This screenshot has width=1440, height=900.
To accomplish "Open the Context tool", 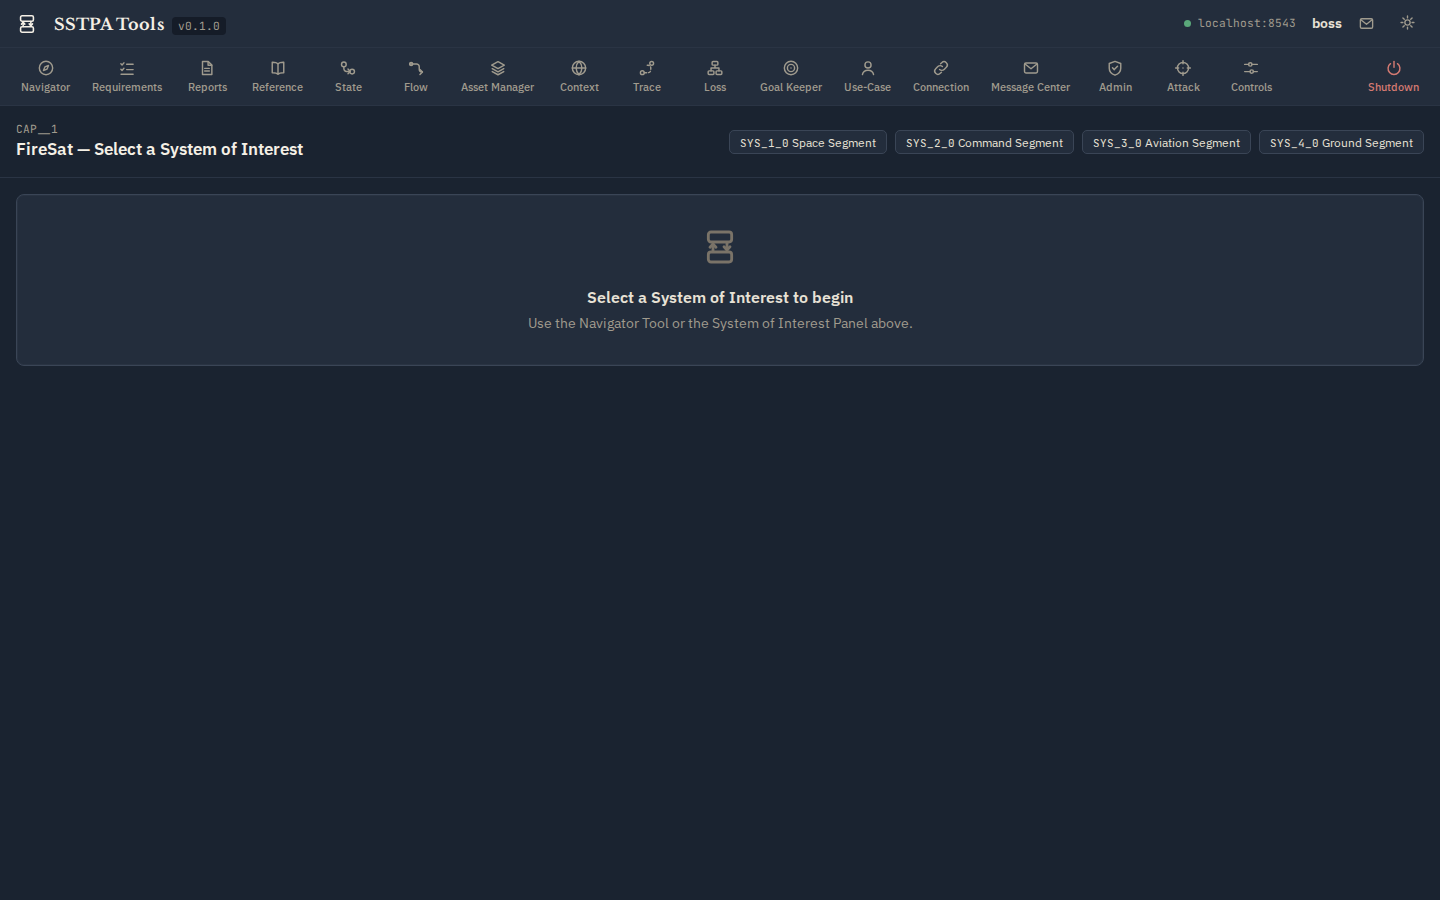I will click(579, 76).
